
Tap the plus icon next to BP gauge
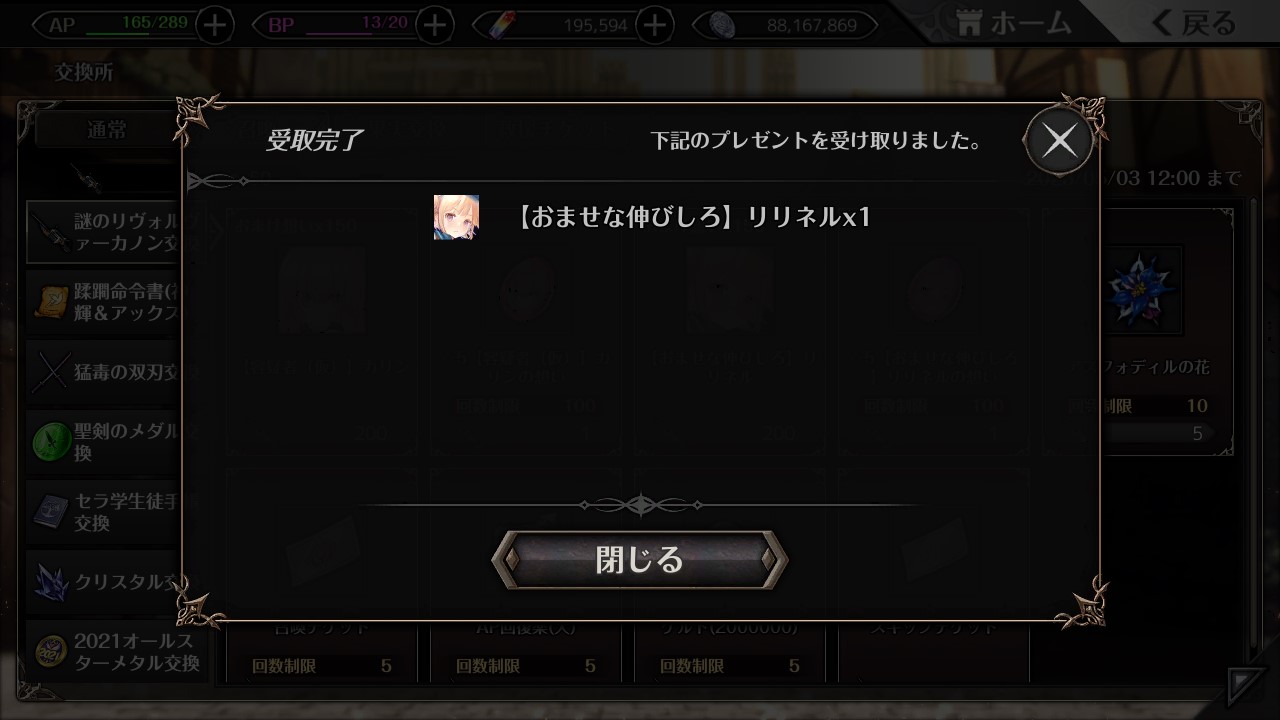[434, 25]
